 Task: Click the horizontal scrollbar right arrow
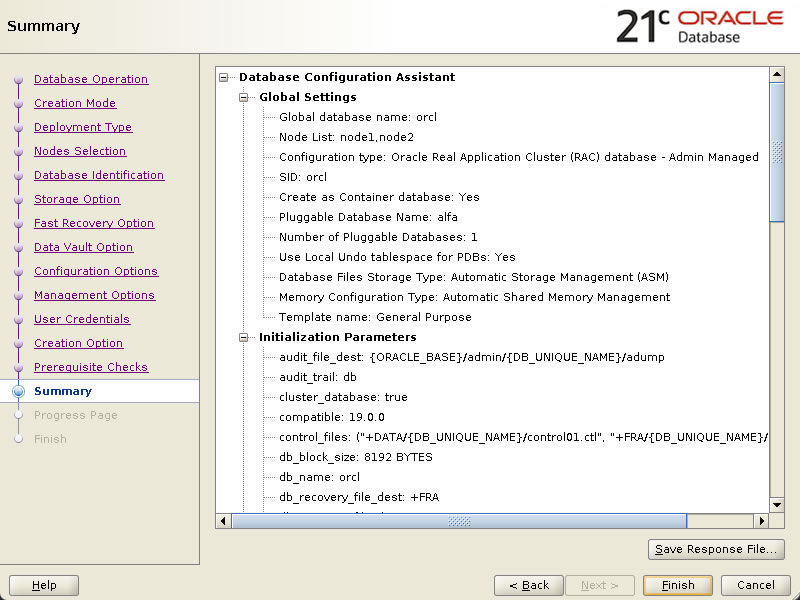761,521
